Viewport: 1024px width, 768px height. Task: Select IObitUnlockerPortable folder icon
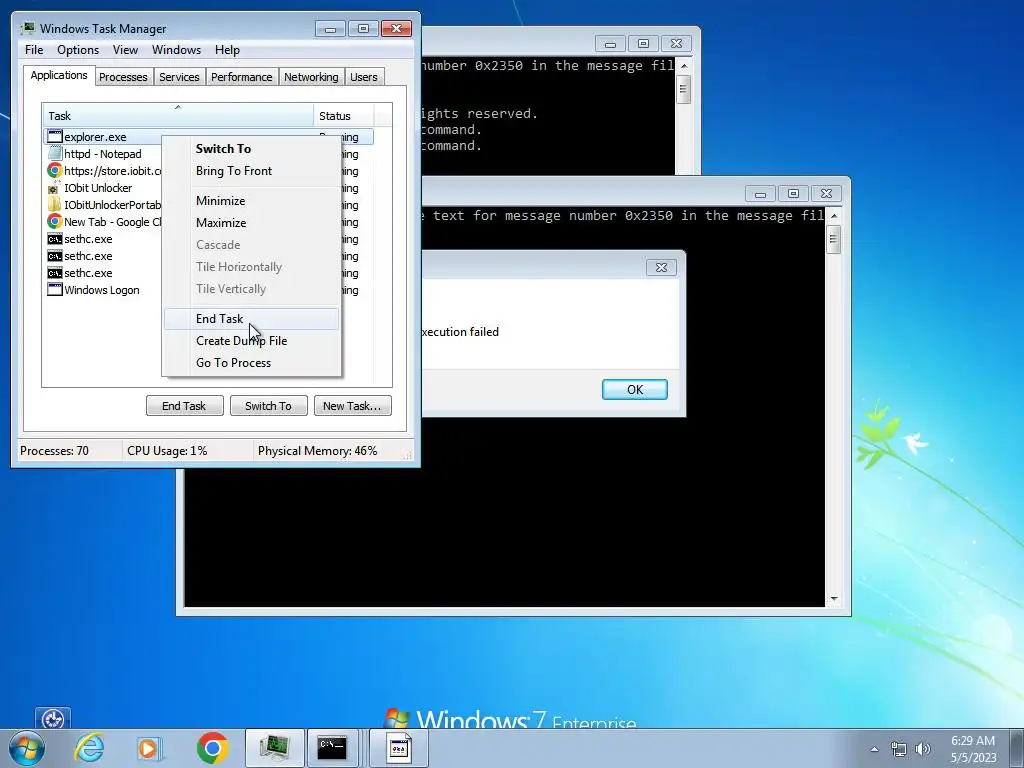click(x=55, y=204)
